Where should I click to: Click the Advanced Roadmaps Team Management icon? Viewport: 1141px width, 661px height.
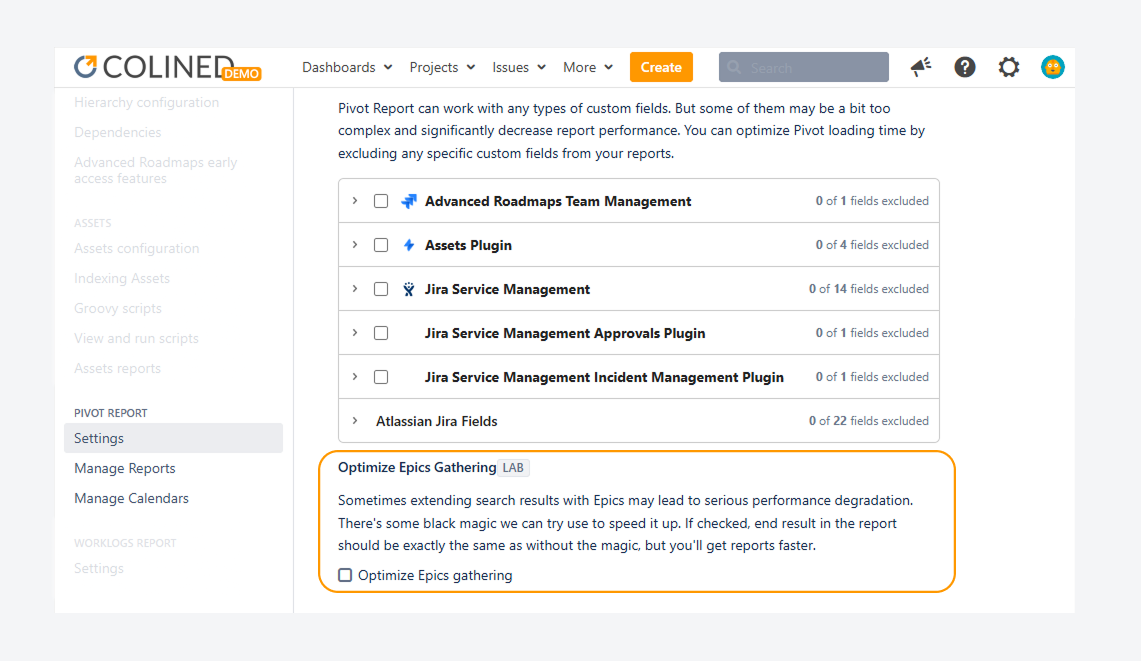[409, 201]
